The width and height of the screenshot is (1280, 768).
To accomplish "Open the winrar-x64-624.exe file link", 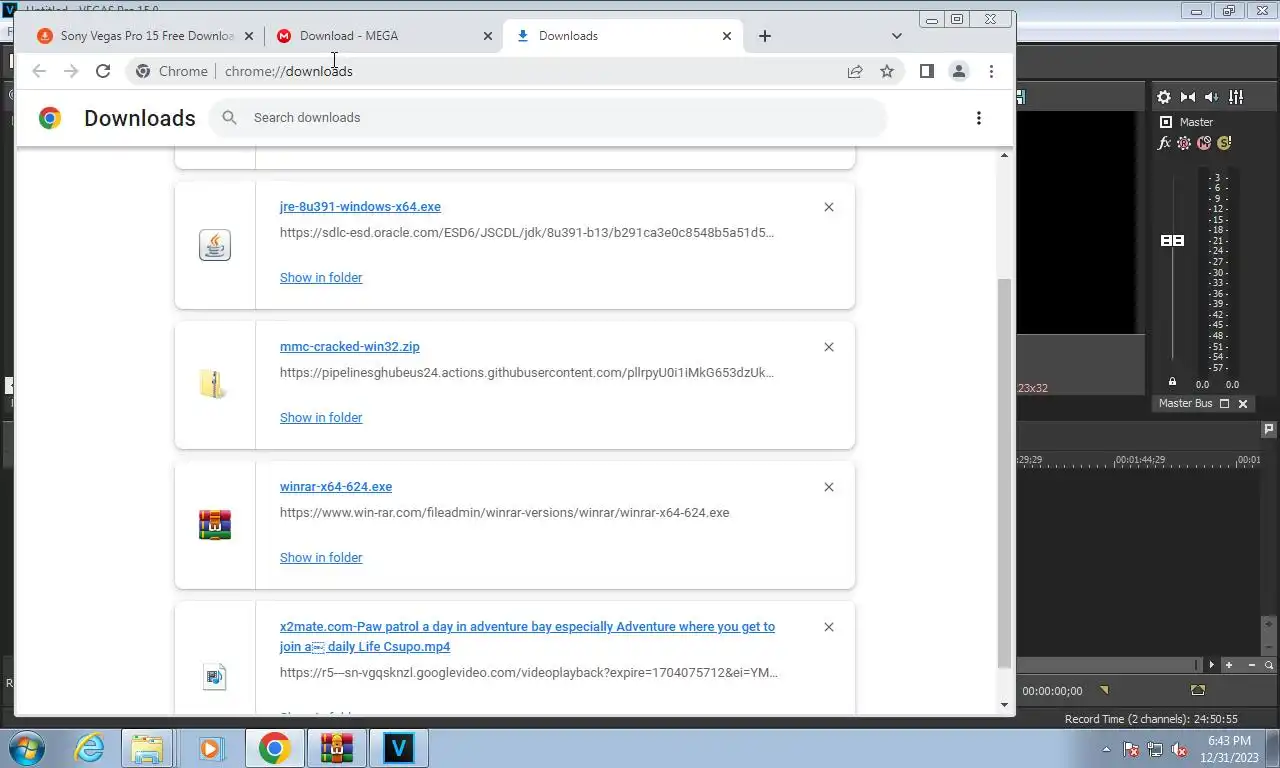I will [336, 487].
